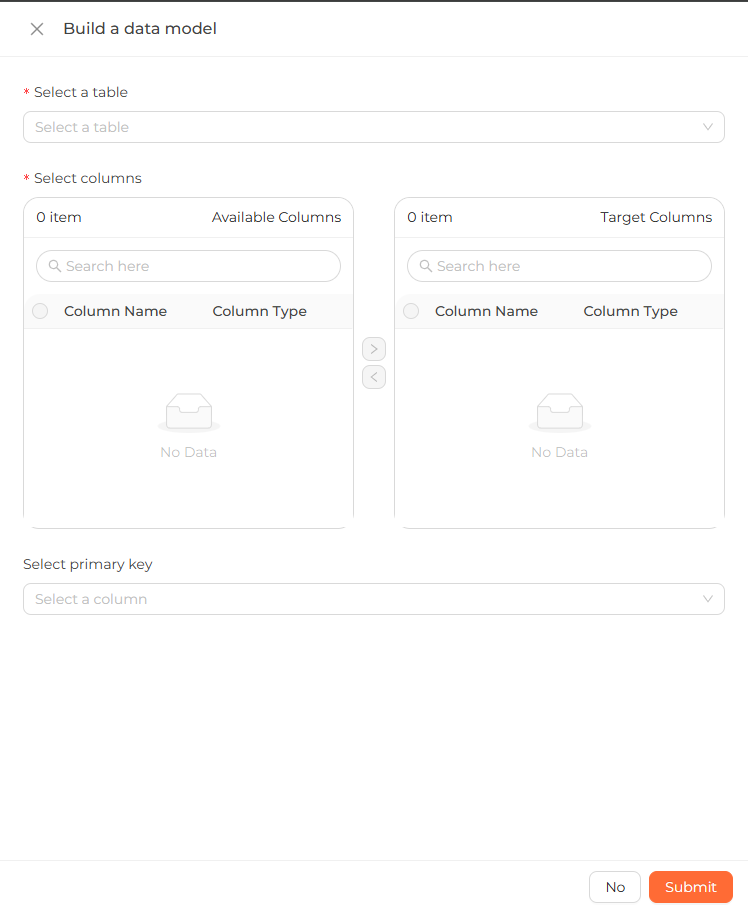Viewport: 748px width, 913px height.
Task: Click the No Data icon in Target Columns
Action: point(559,412)
